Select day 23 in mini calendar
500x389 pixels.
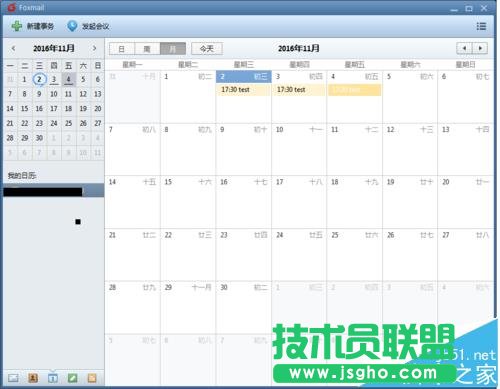coord(39,123)
